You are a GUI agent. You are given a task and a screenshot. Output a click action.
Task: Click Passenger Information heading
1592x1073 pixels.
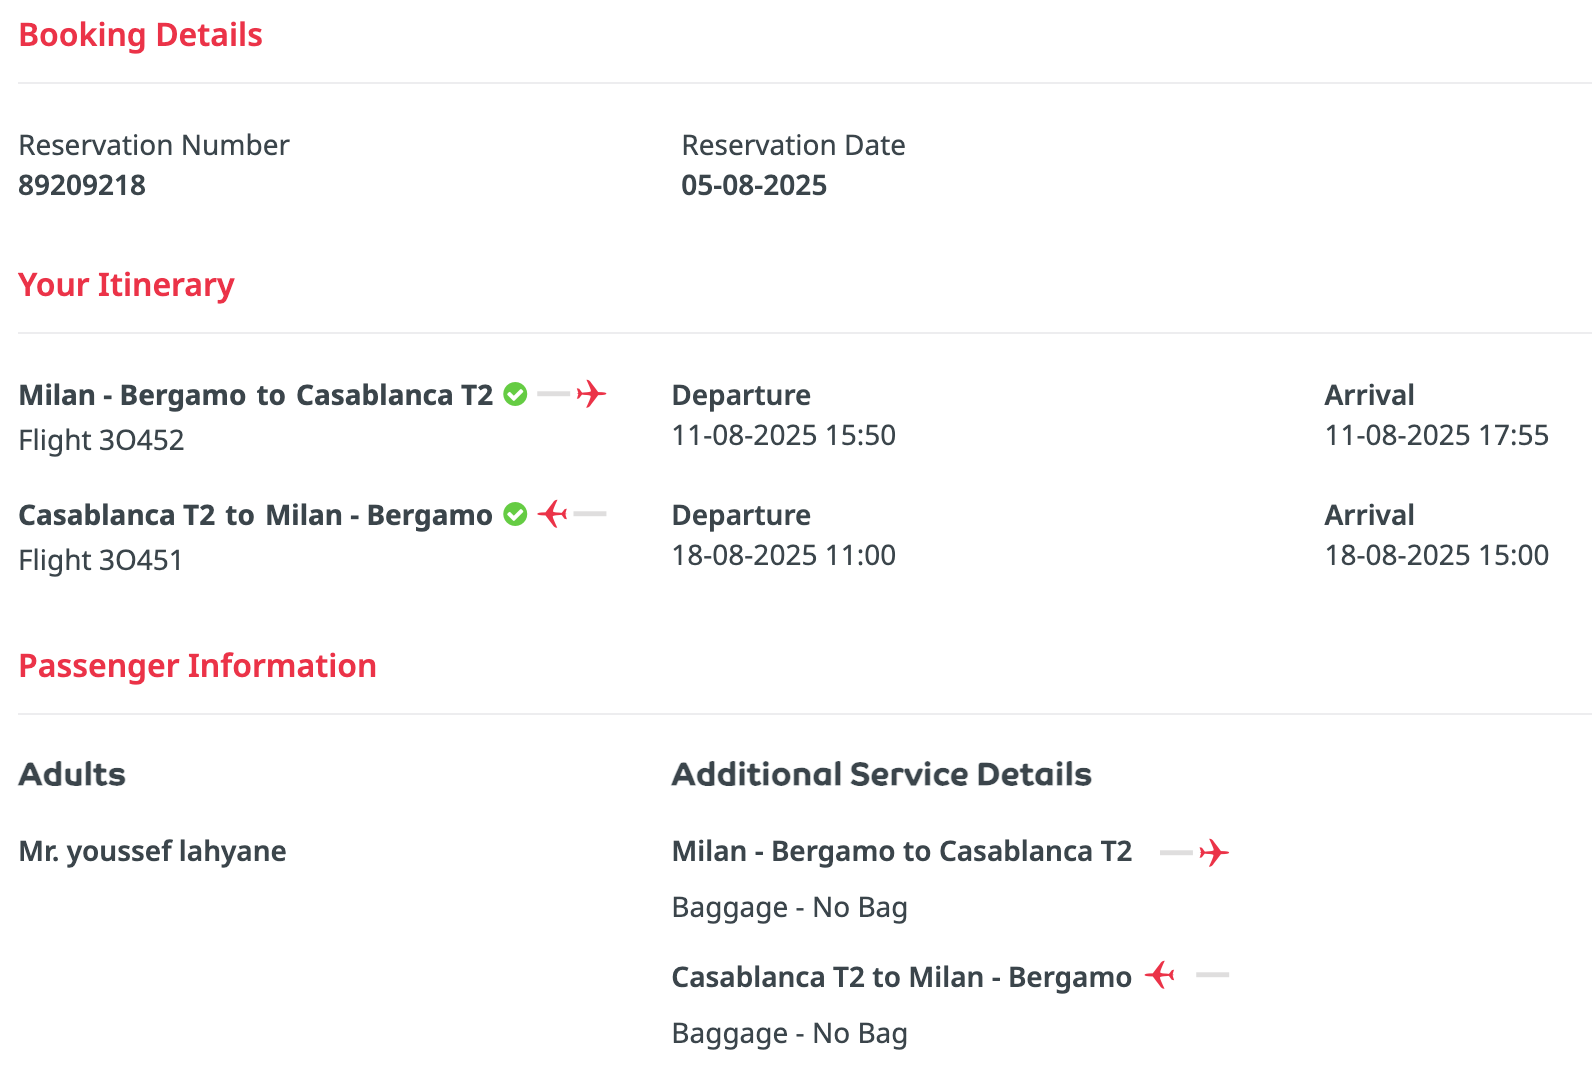(198, 666)
